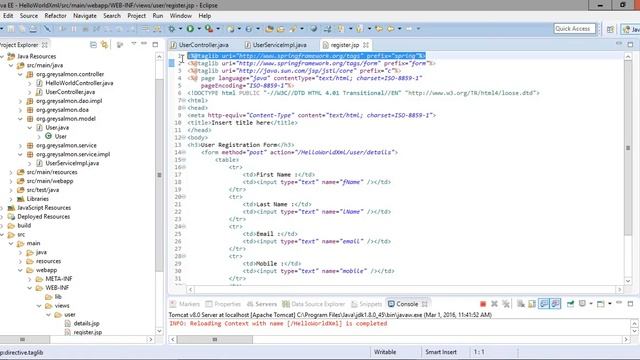Click Remove All Terminated Launches icon
The width and height of the screenshot is (640, 360).
pyautogui.click(x=506, y=304)
